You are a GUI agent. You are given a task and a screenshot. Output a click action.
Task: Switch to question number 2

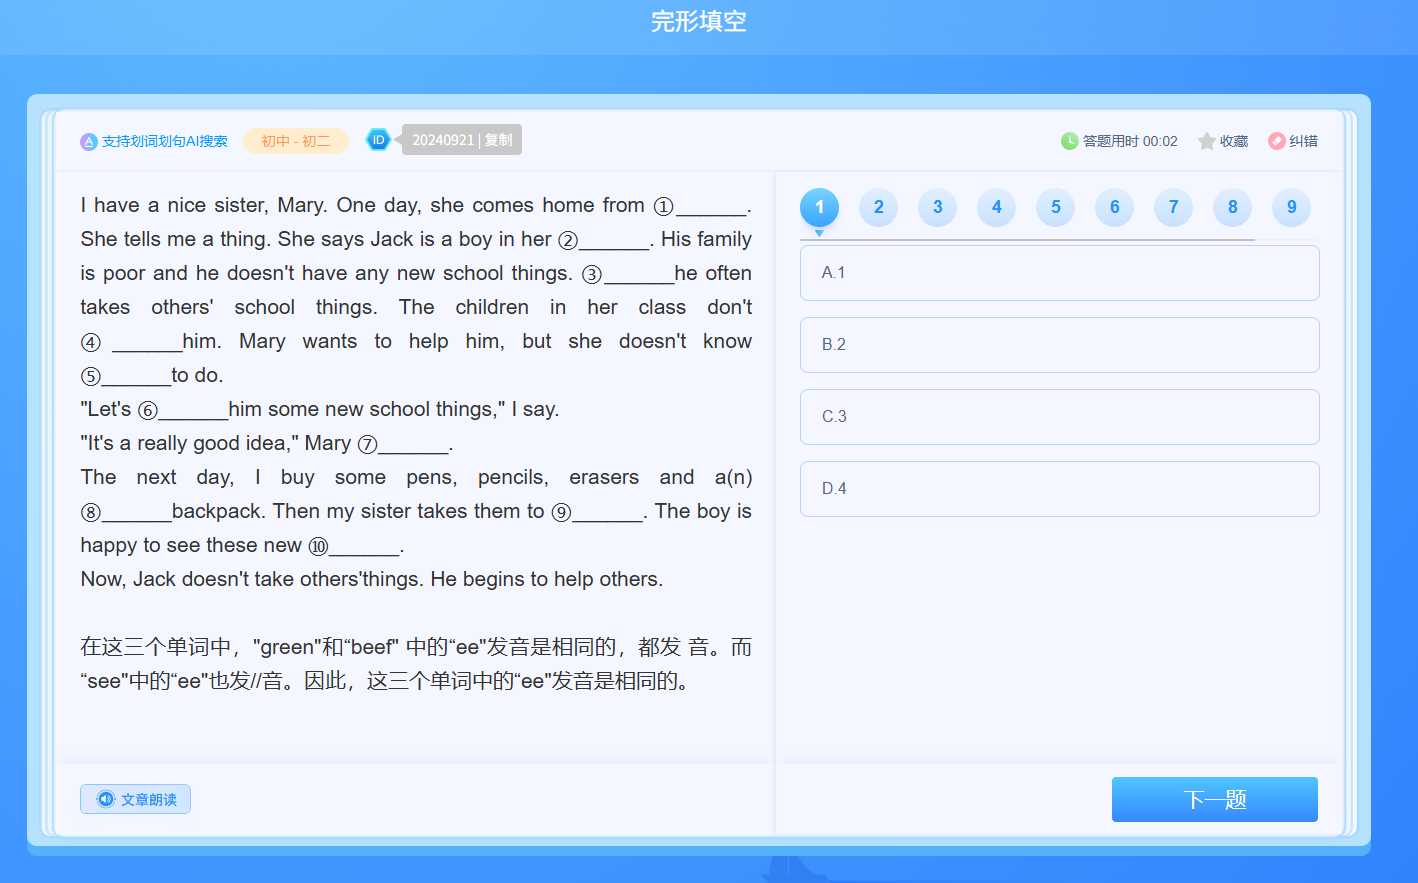click(x=878, y=207)
